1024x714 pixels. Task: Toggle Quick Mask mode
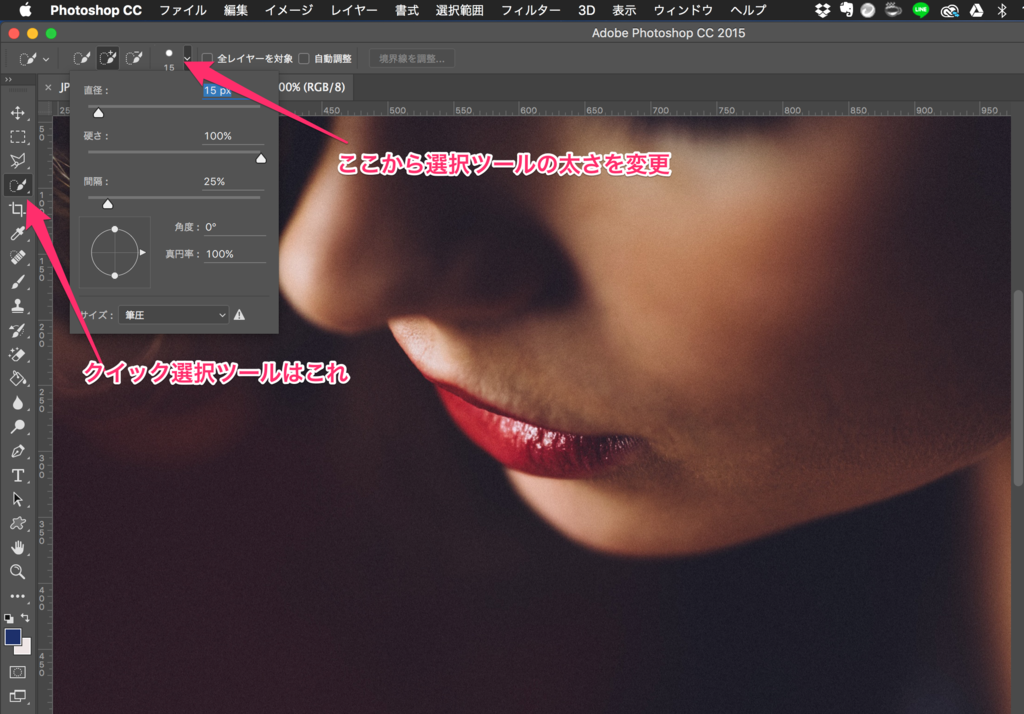(18, 672)
